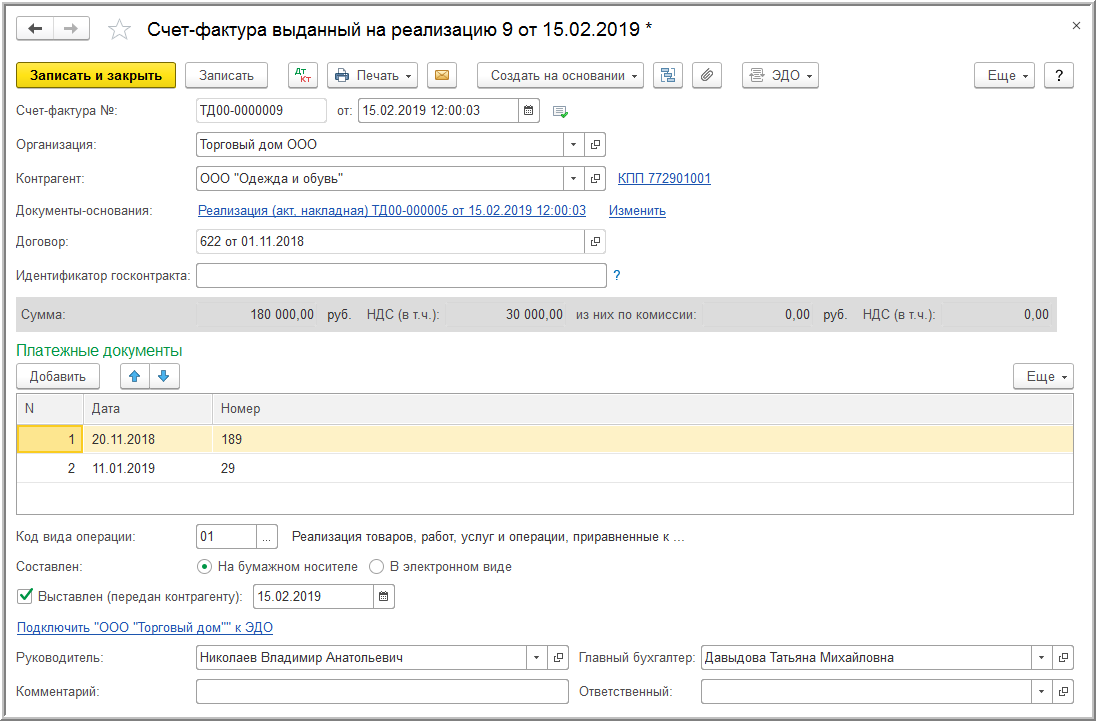Click the Идентификатор госконтракта input field
Image resolution: width=1096 pixels, height=721 pixels.
point(401,275)
